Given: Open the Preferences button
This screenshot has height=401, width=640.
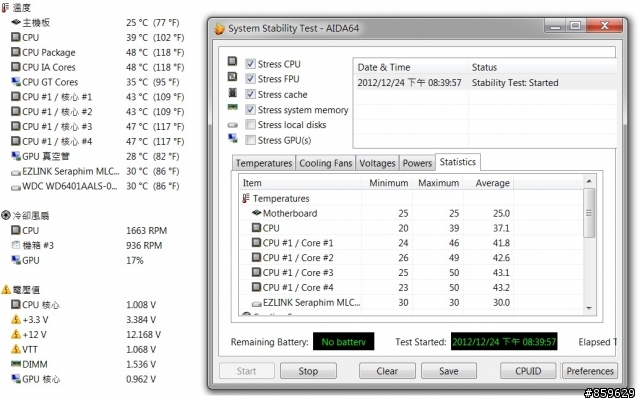Looking at the screenshot, I should (x=589, y=371).
